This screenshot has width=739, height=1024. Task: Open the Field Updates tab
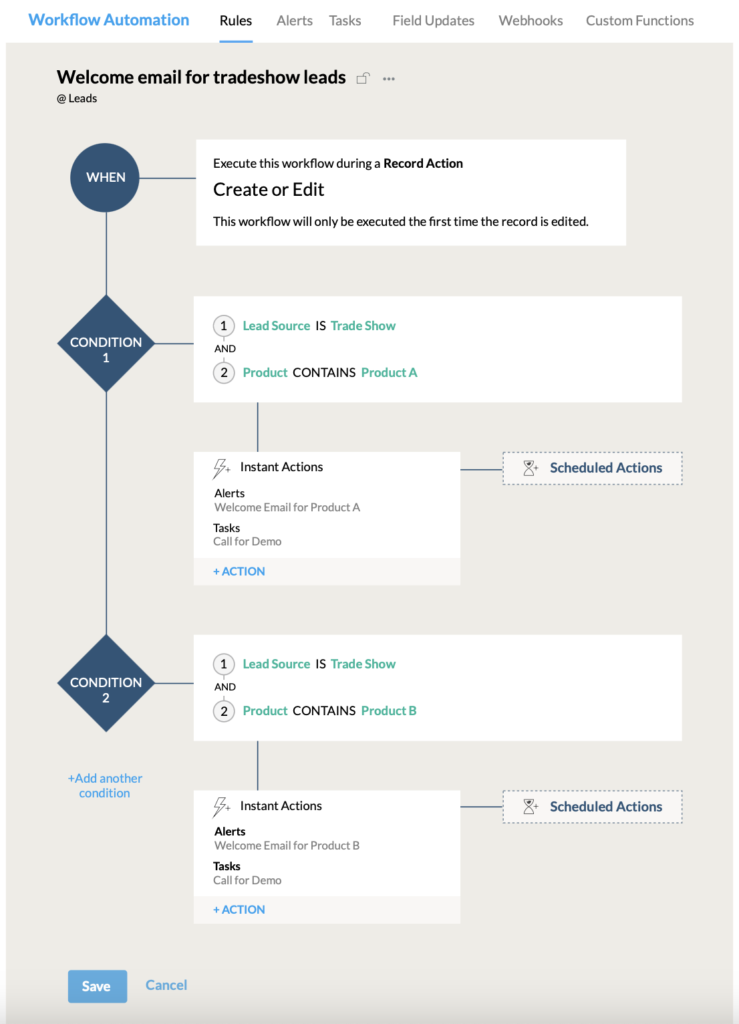tap(433, 20)
